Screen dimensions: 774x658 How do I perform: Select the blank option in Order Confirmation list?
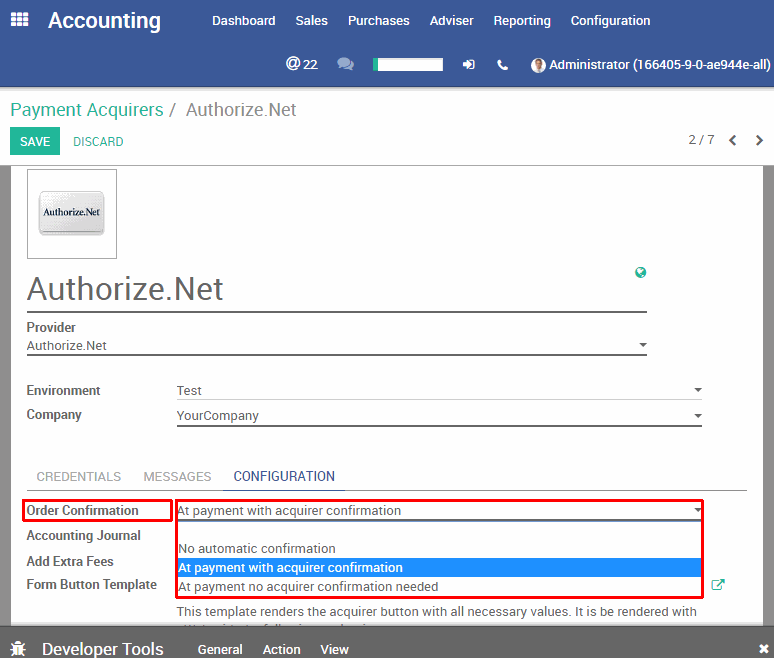(439, 530)
